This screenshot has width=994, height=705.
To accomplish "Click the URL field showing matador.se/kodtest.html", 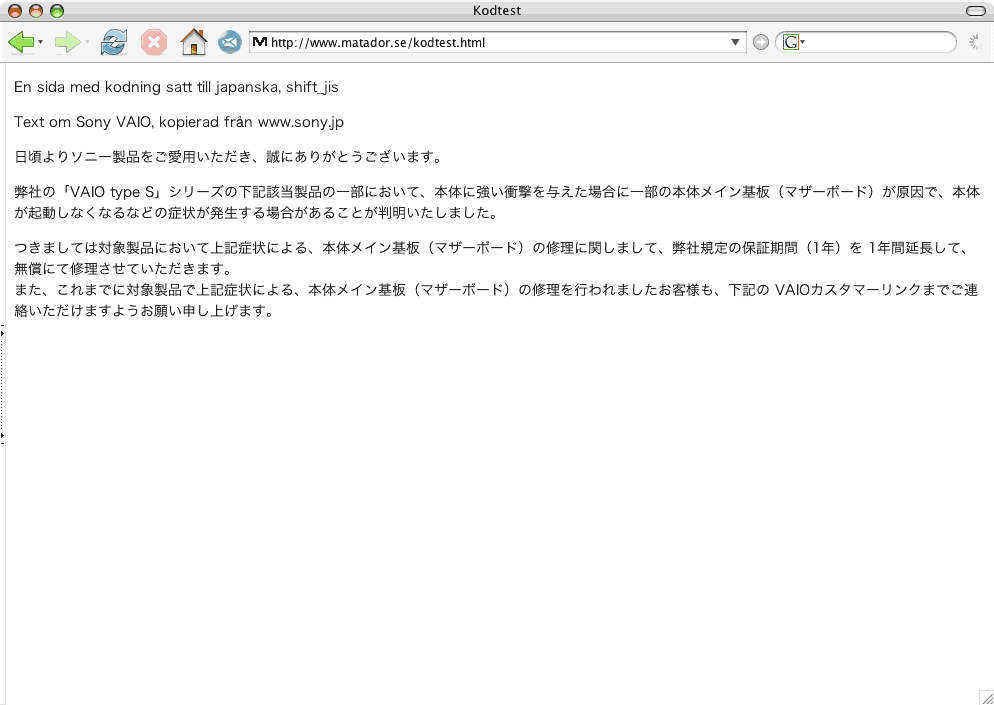I will point(497,42).
